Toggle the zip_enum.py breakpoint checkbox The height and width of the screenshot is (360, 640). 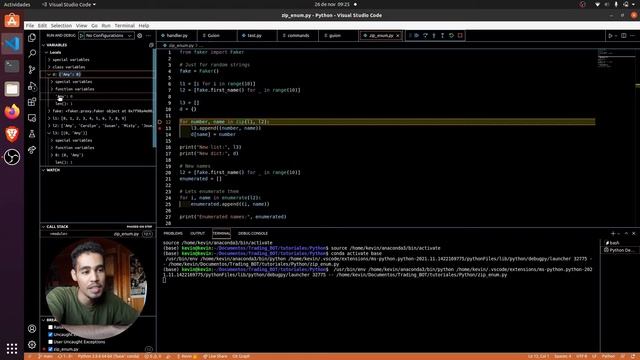click(51, 349)
